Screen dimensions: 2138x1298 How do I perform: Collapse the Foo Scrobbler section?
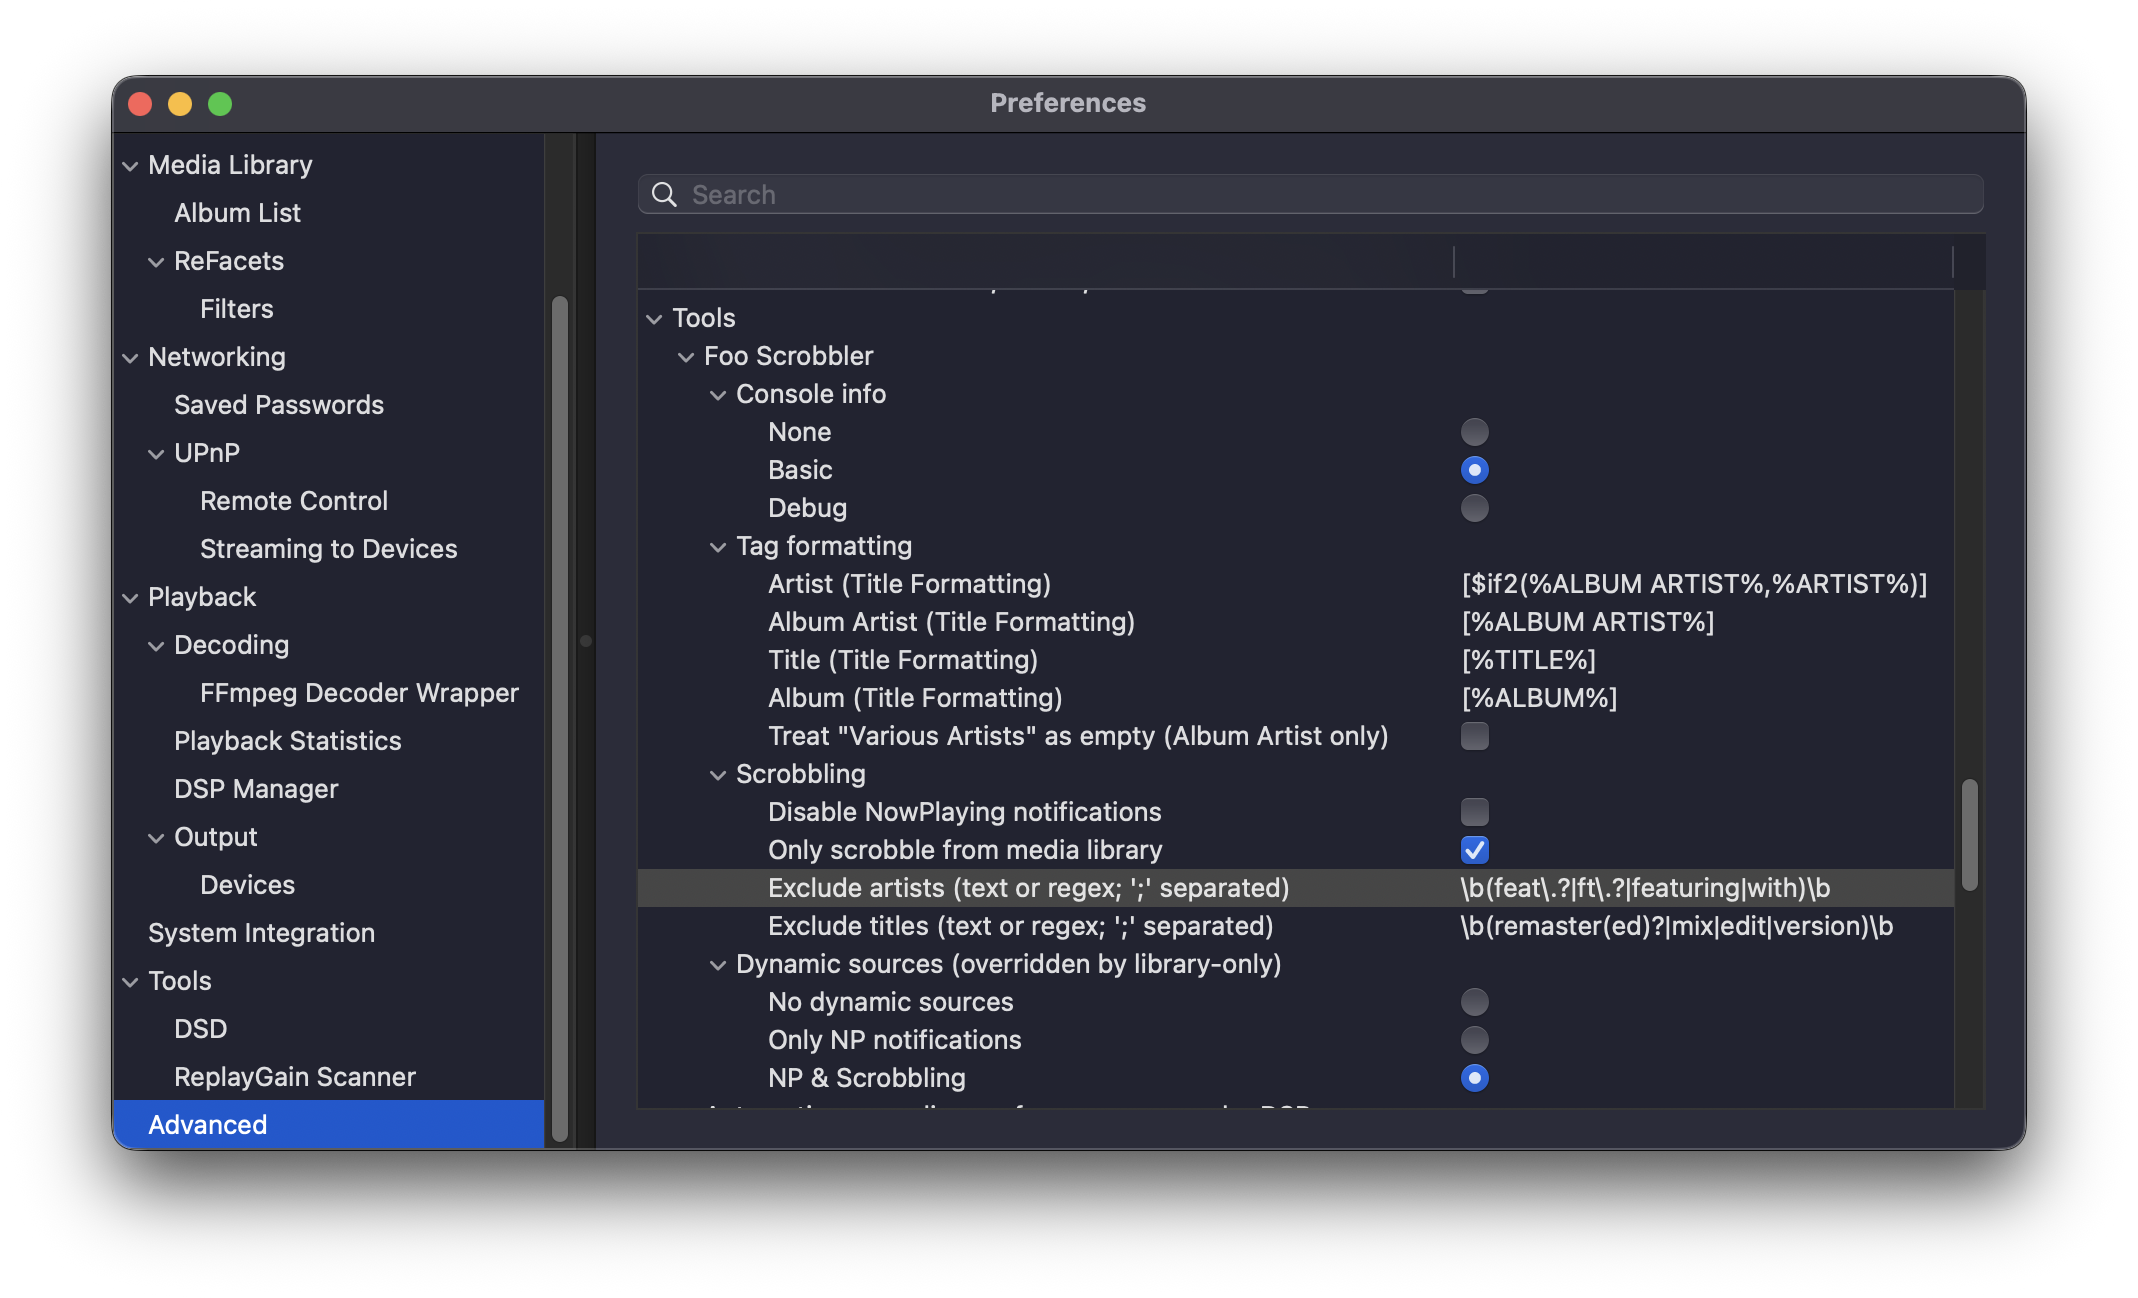coord(687,356)
